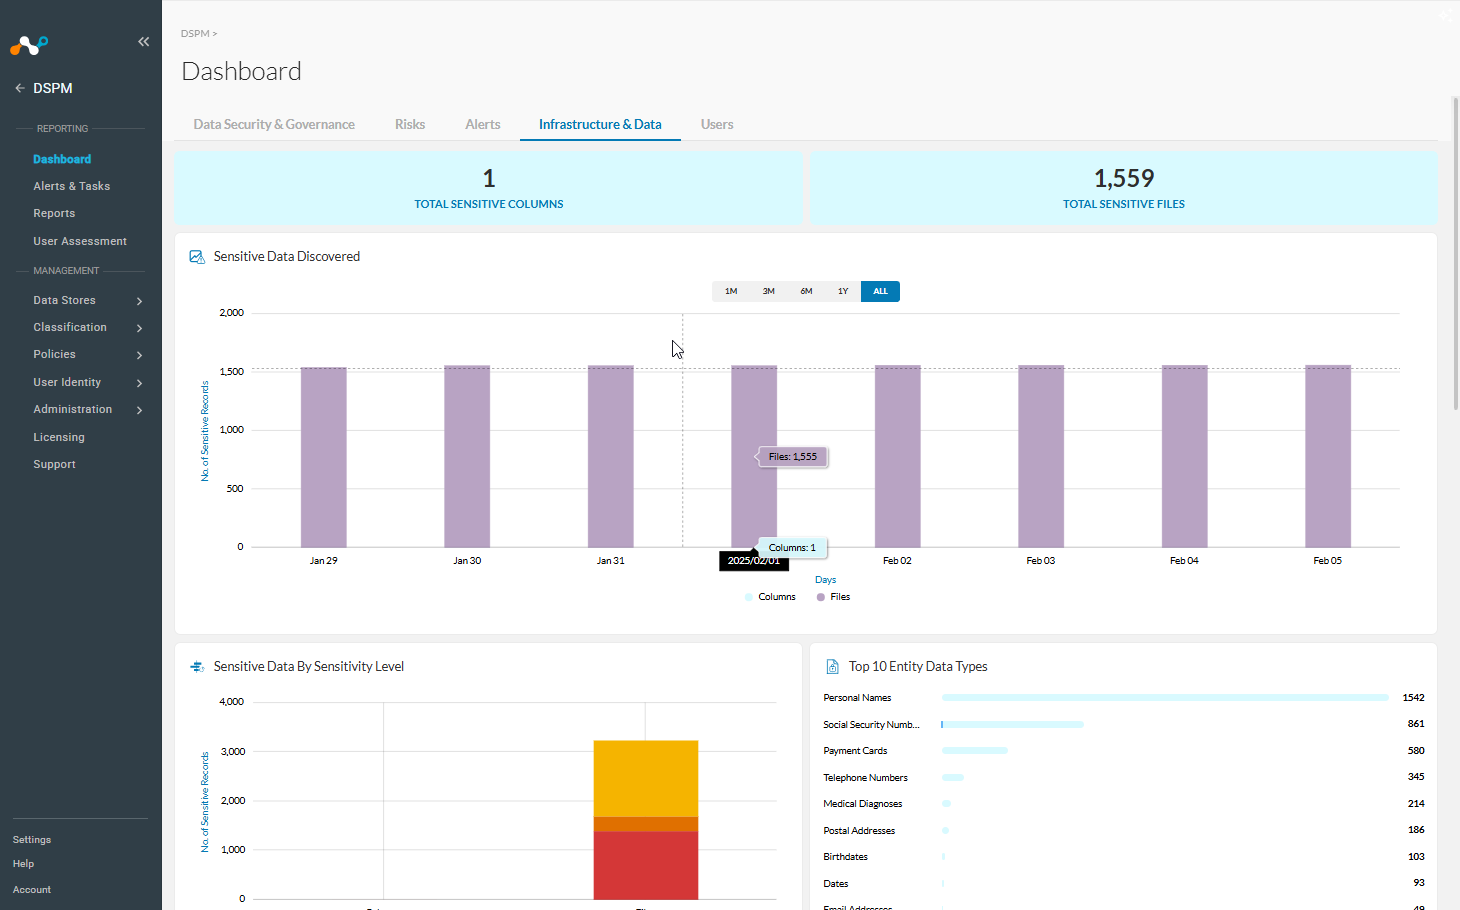
Task: Open the Settings link
Action: point(32,840)
